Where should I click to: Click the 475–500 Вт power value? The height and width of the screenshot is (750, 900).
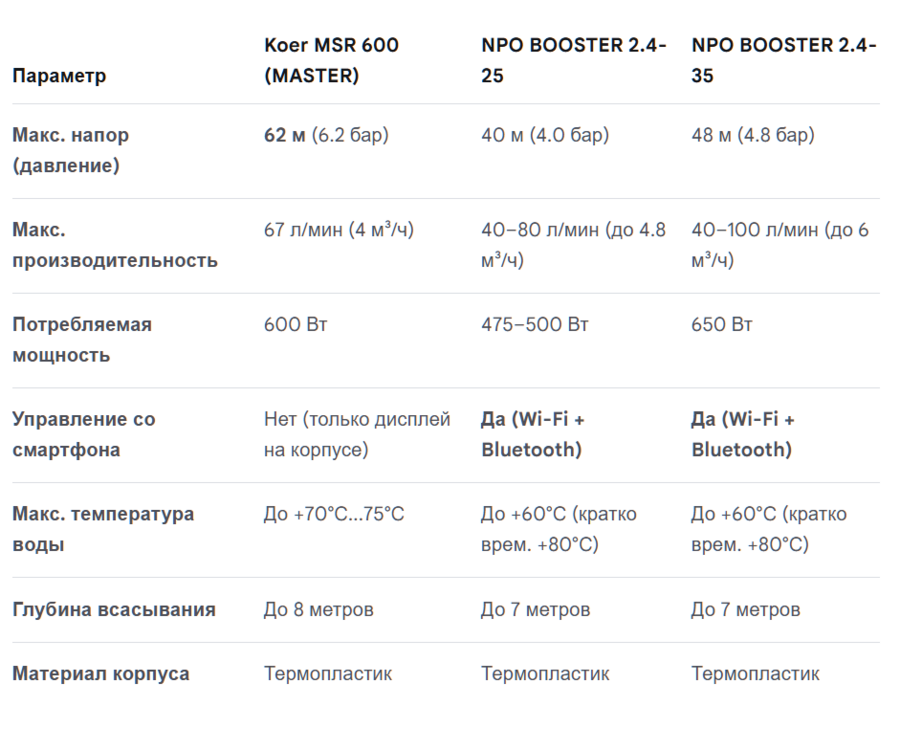(x=534, y=325)
